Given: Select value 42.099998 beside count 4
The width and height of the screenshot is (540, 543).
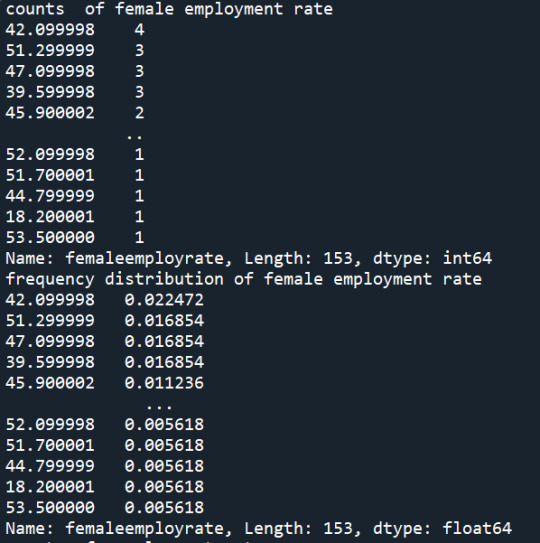Looking at the screenshot, I should click(x=50, y=30).
